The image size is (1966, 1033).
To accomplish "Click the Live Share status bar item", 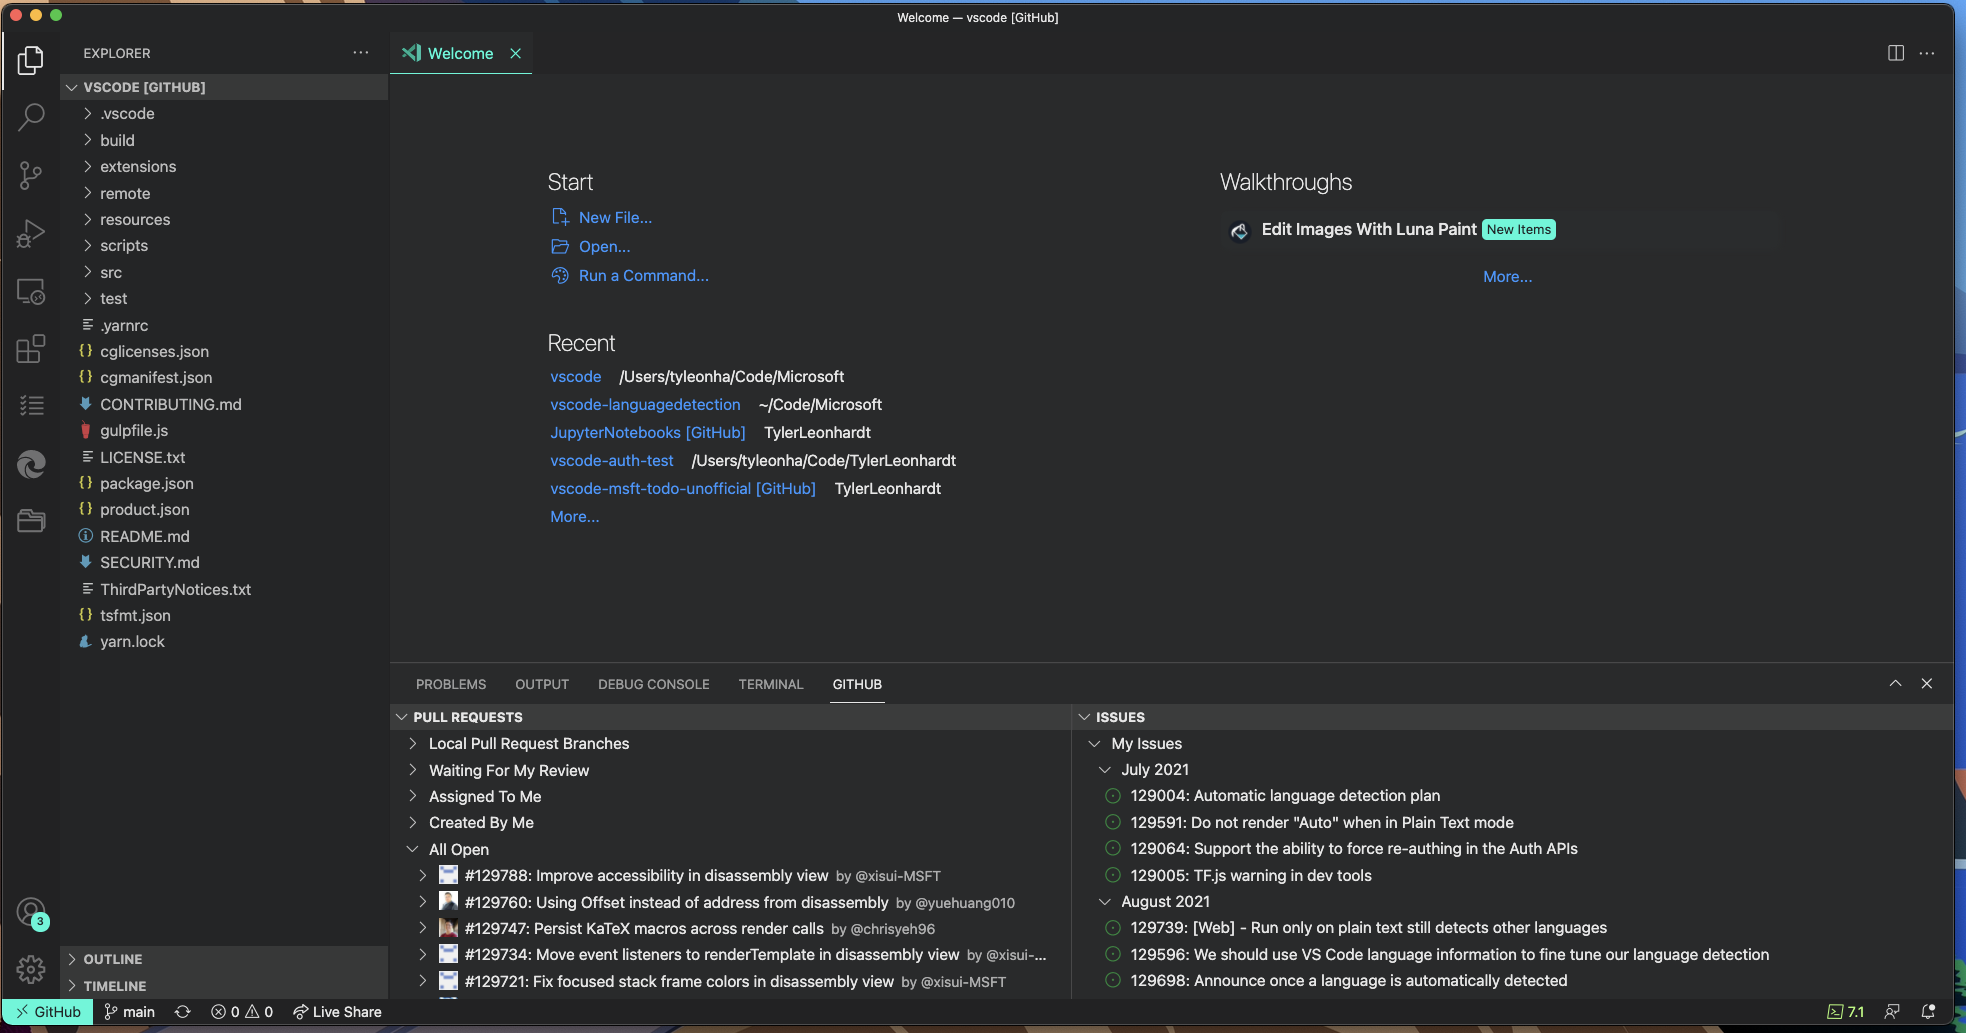I will (337, 1011).
